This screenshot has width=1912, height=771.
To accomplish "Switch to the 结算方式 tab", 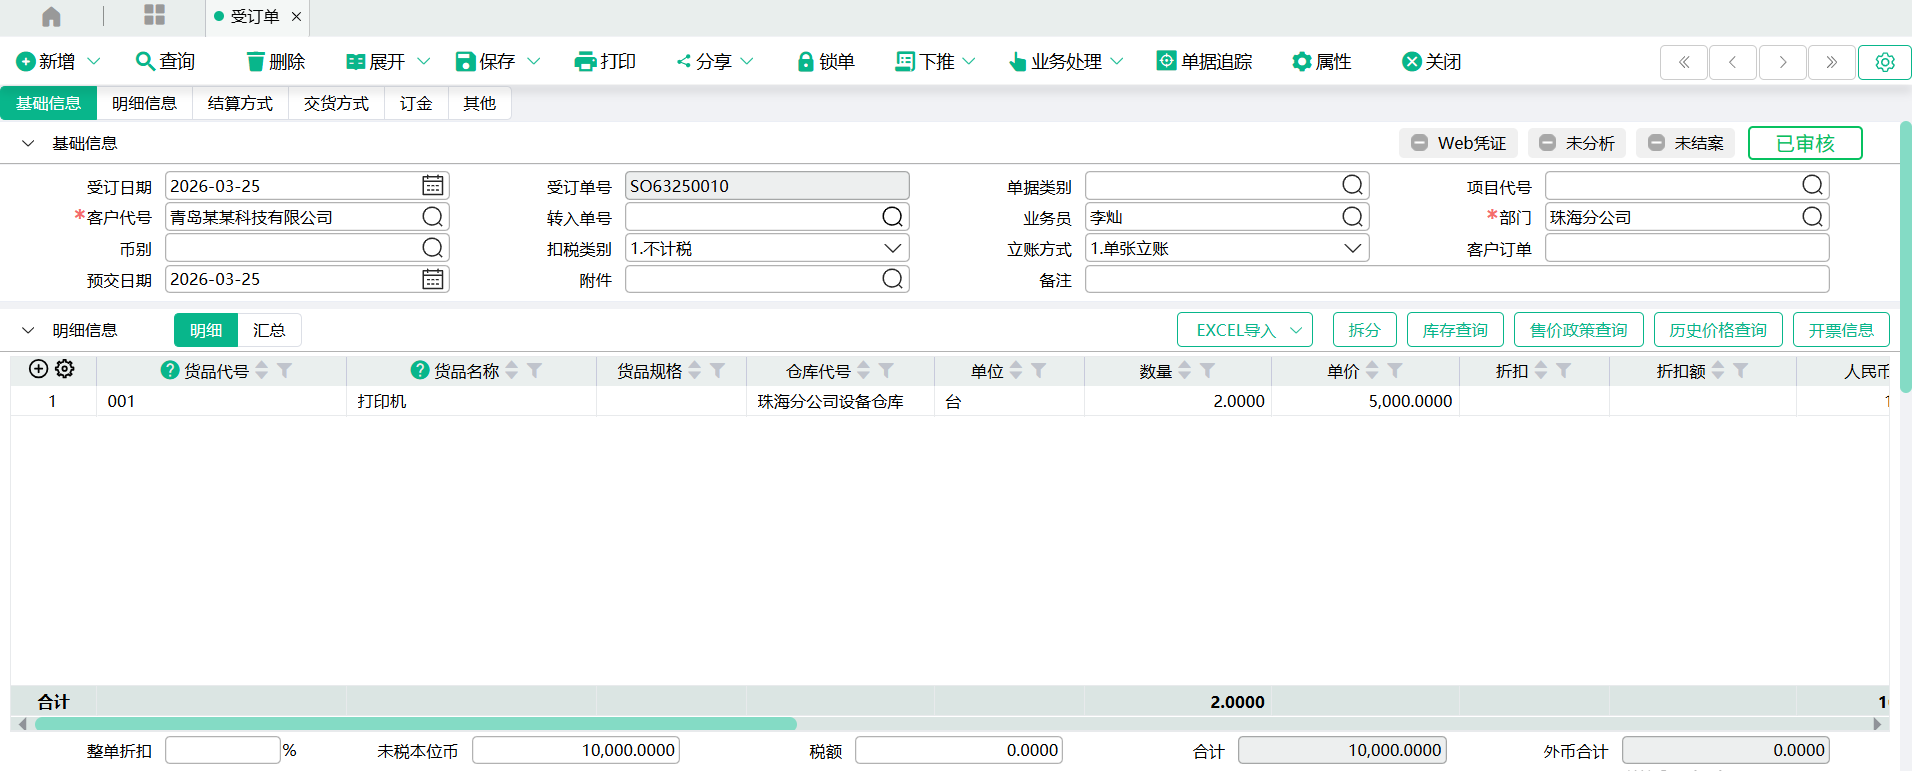I will point(240,103).
